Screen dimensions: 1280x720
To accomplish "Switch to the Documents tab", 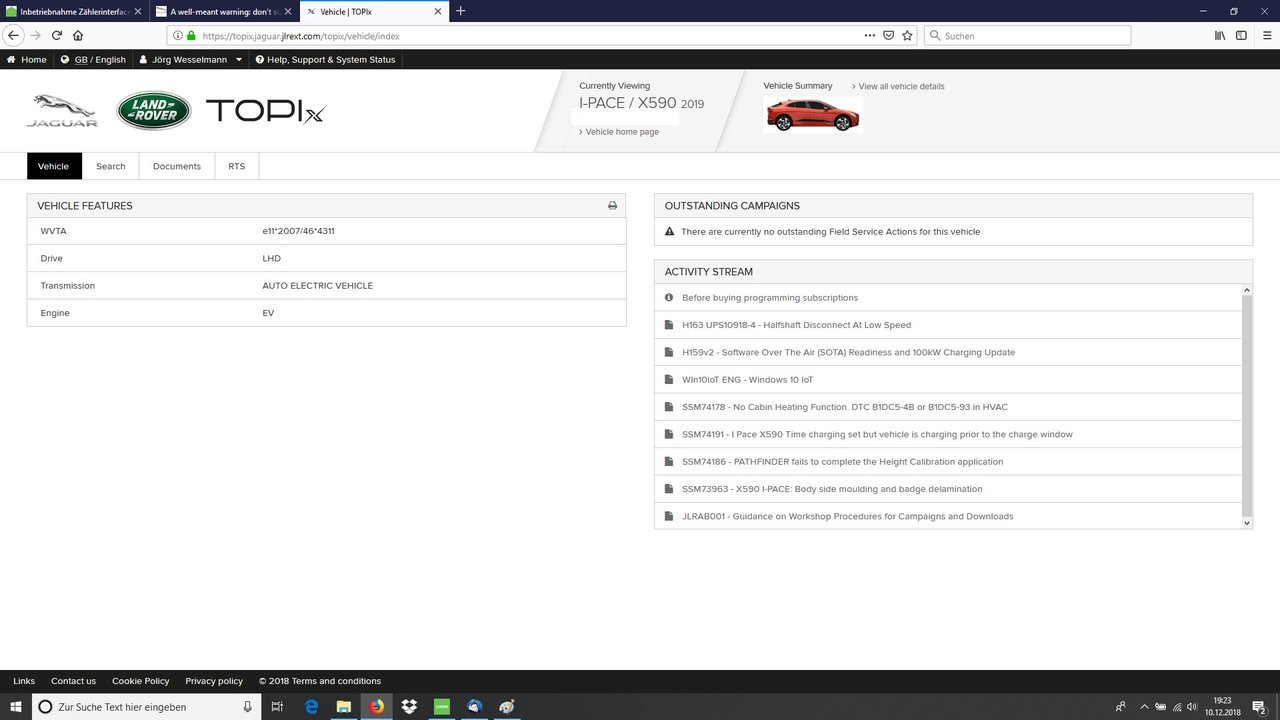I will [x=177, y=166].
